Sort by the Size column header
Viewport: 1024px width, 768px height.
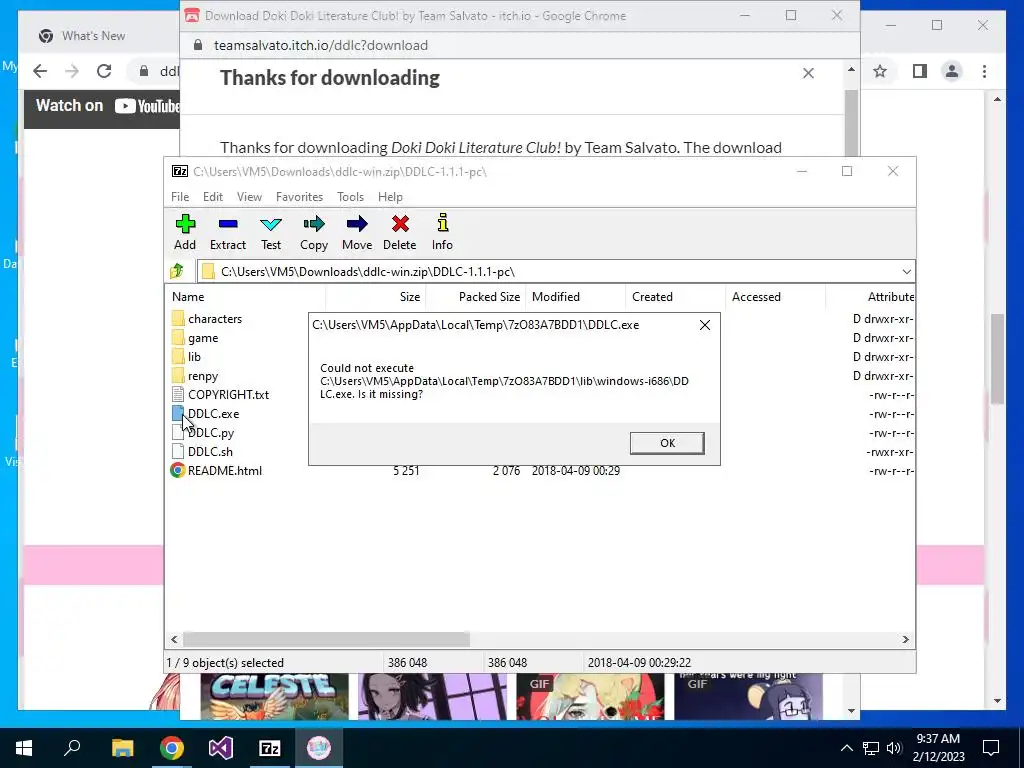pos(376,296)
